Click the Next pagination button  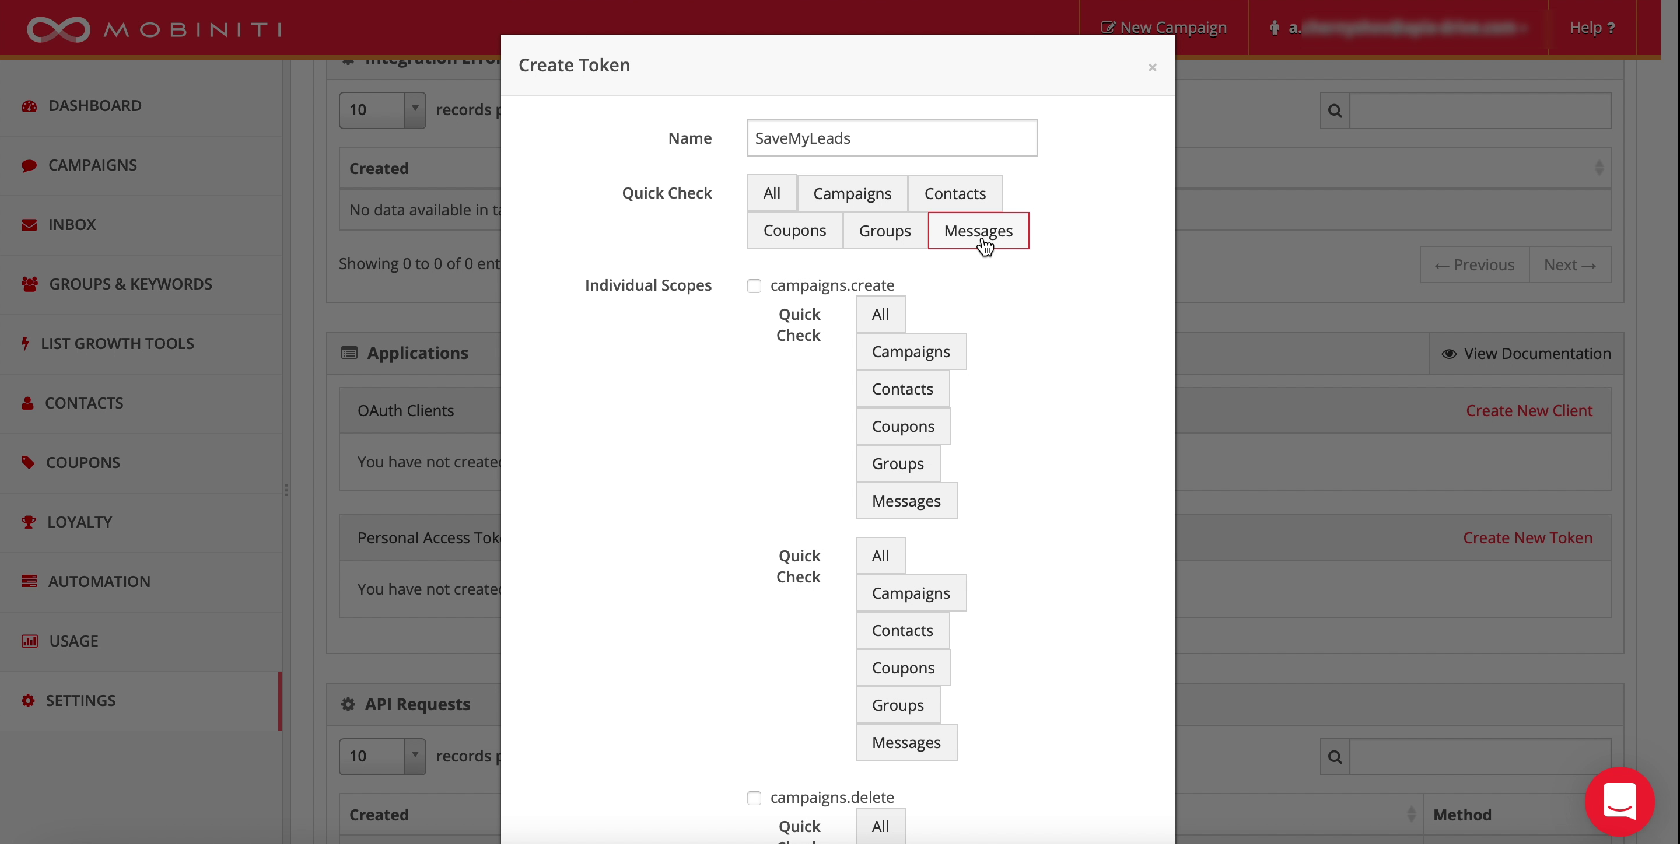[1570, 265]
